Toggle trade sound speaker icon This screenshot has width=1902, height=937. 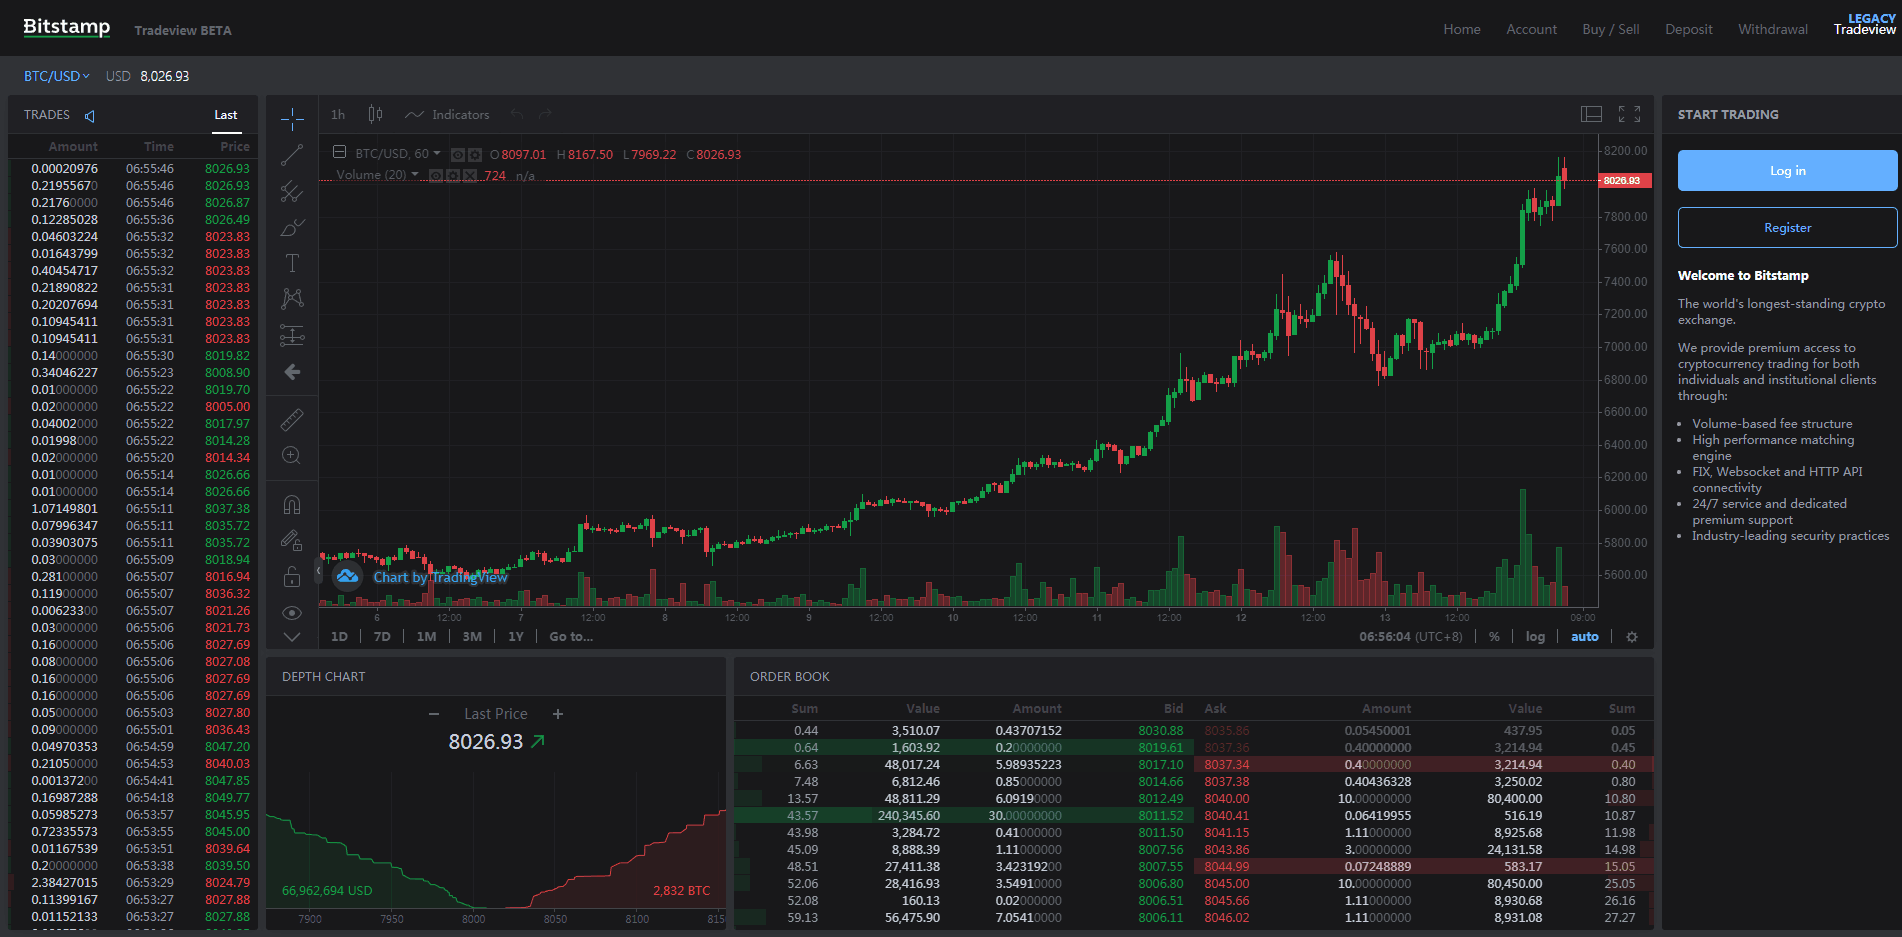[90, 116]
